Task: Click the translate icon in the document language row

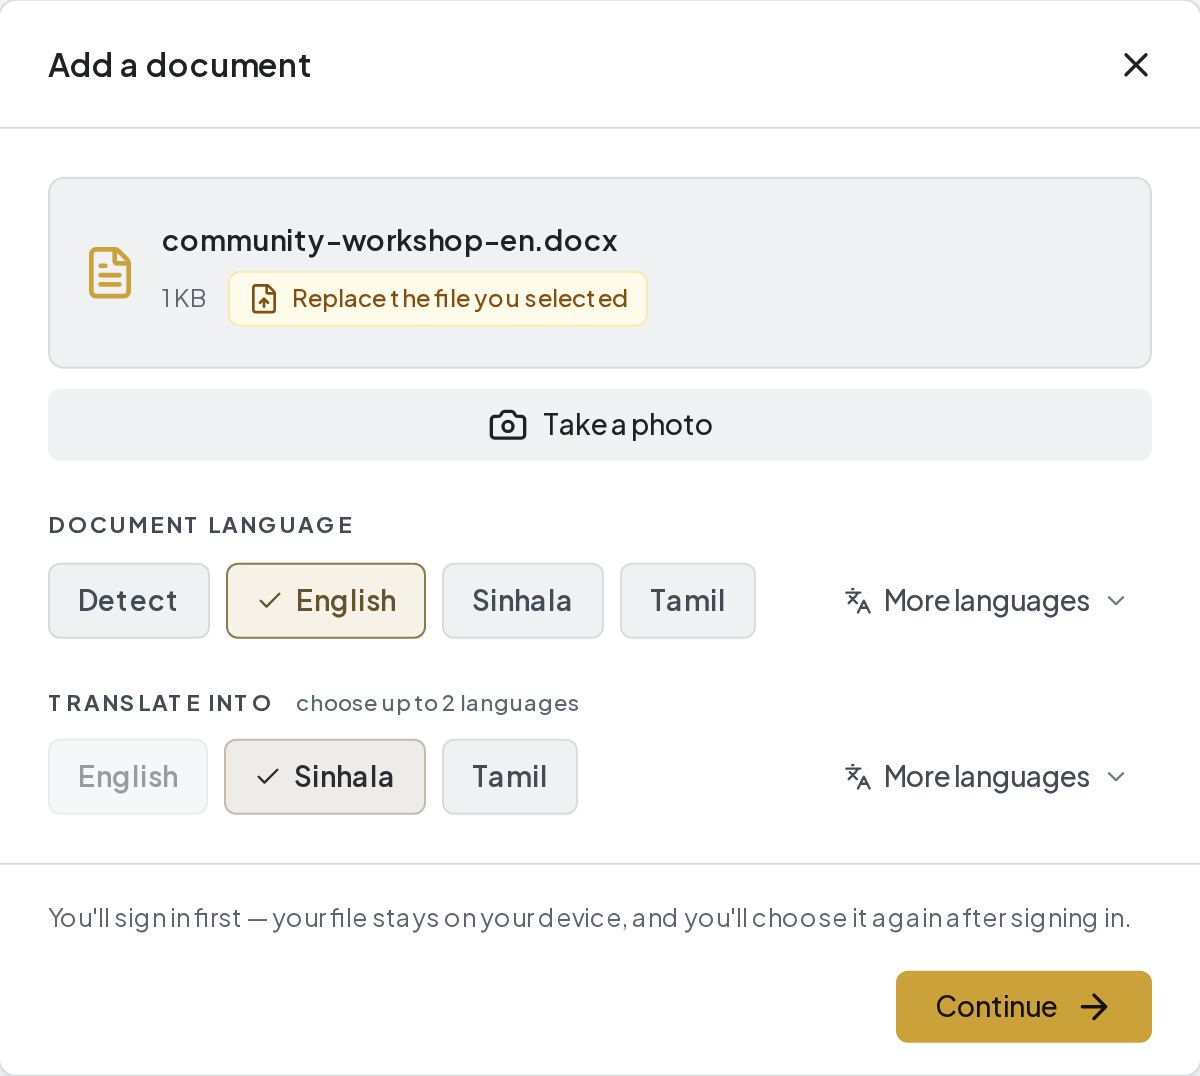Action: [858, 601]
